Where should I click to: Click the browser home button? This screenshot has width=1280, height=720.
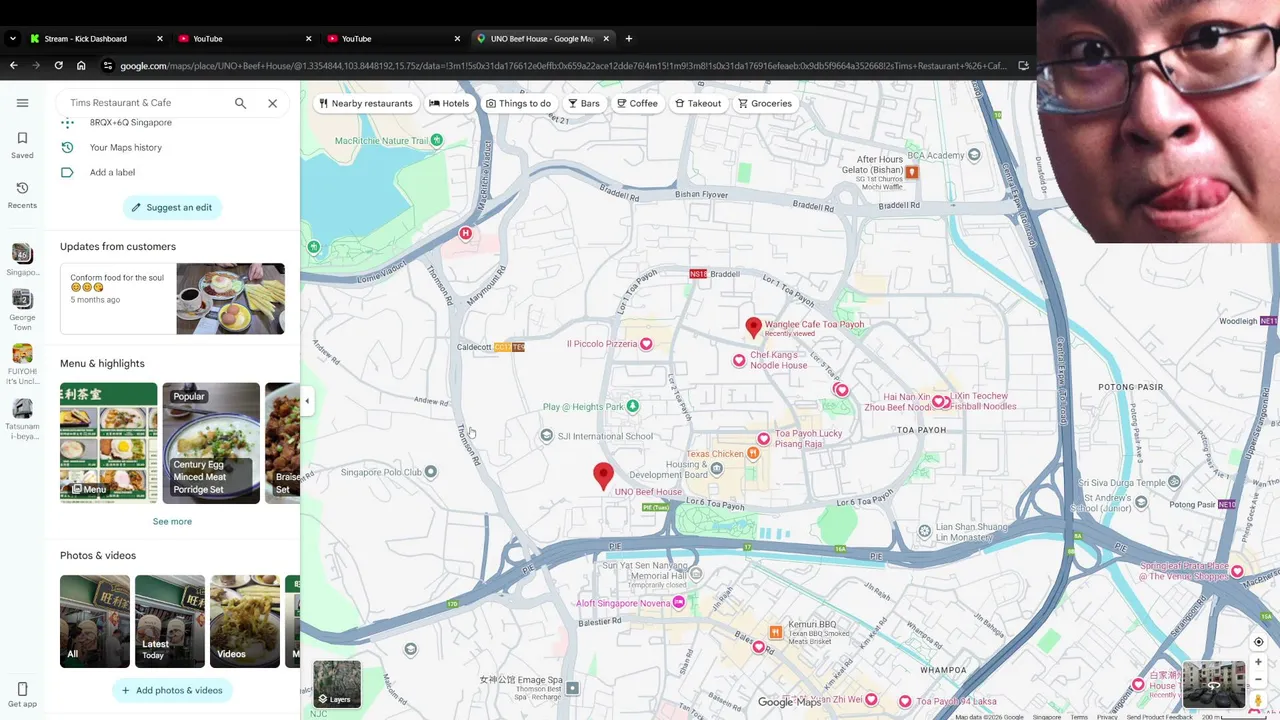81,66
